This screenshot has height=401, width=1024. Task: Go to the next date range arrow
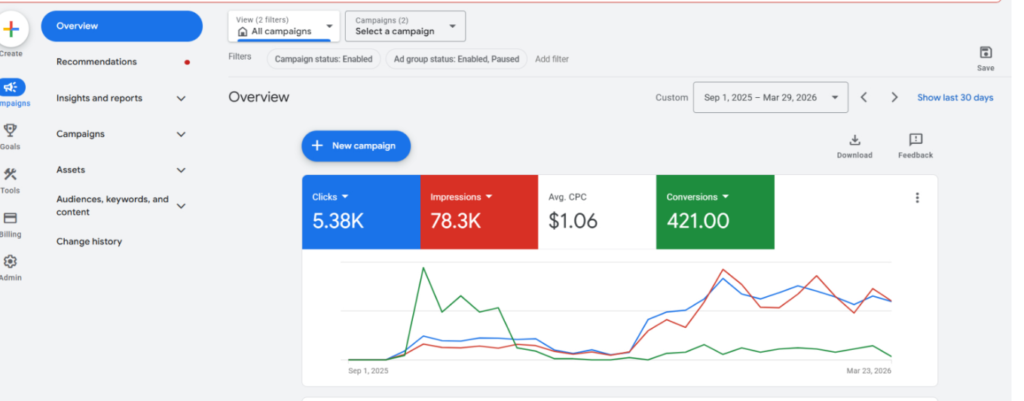click(894, 98)
